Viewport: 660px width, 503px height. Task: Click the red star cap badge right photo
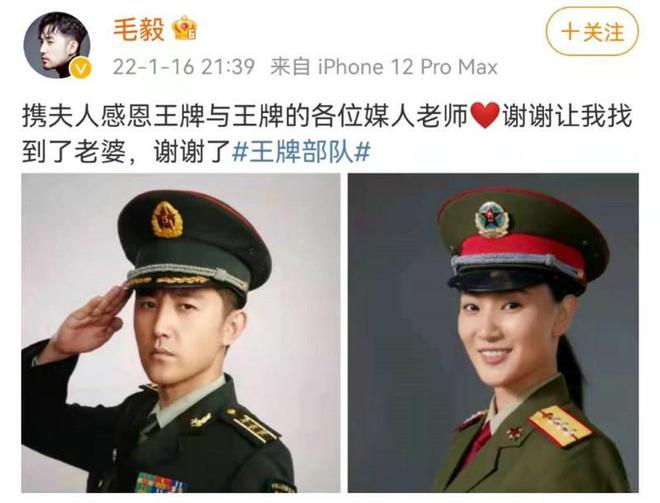tap(492, 219)
